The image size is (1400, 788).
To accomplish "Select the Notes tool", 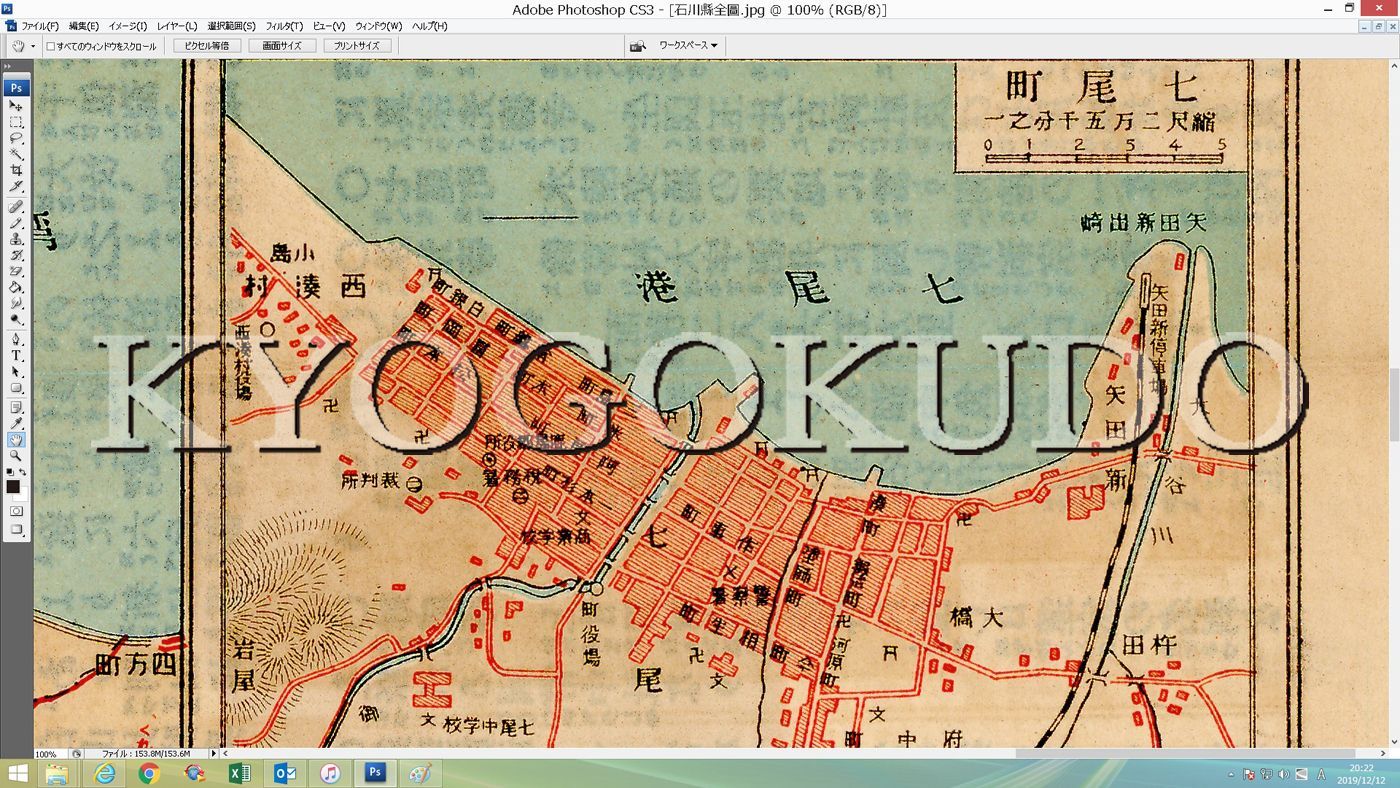I will [16, 407].
